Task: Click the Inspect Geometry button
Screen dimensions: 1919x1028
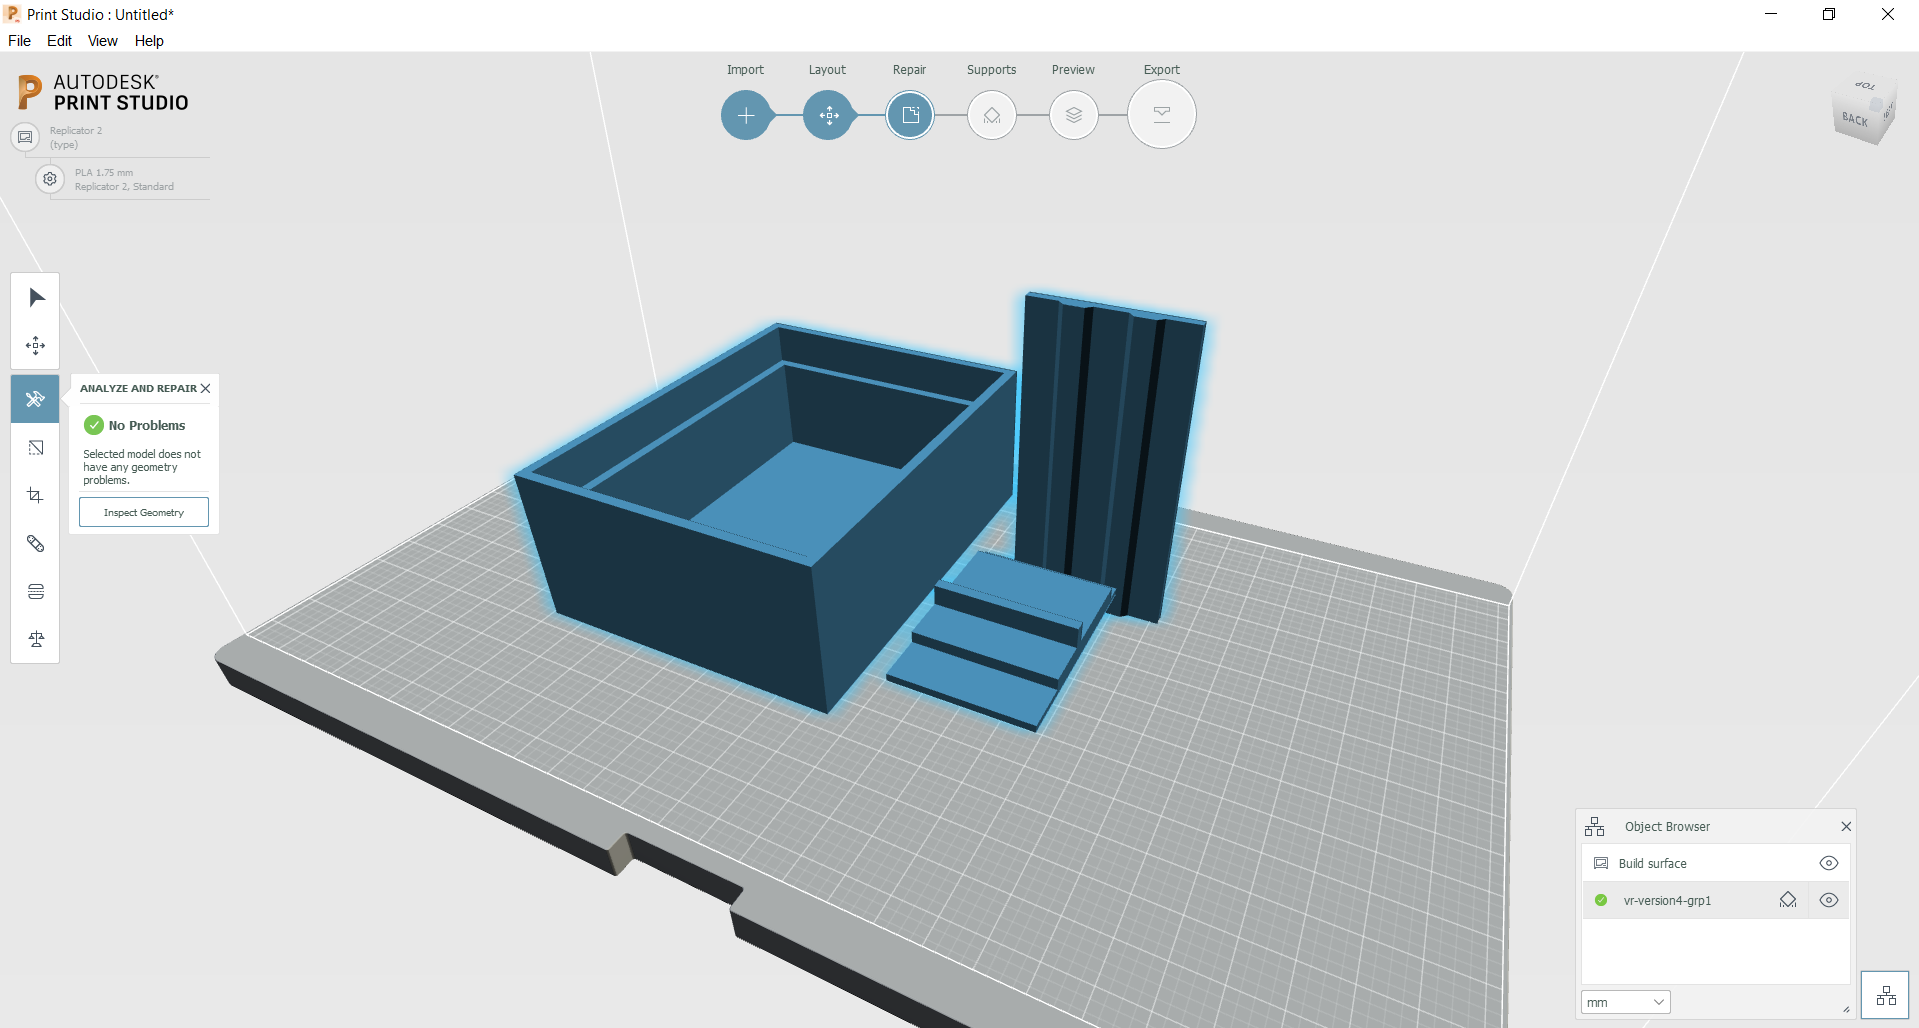Action: (143, 511)
